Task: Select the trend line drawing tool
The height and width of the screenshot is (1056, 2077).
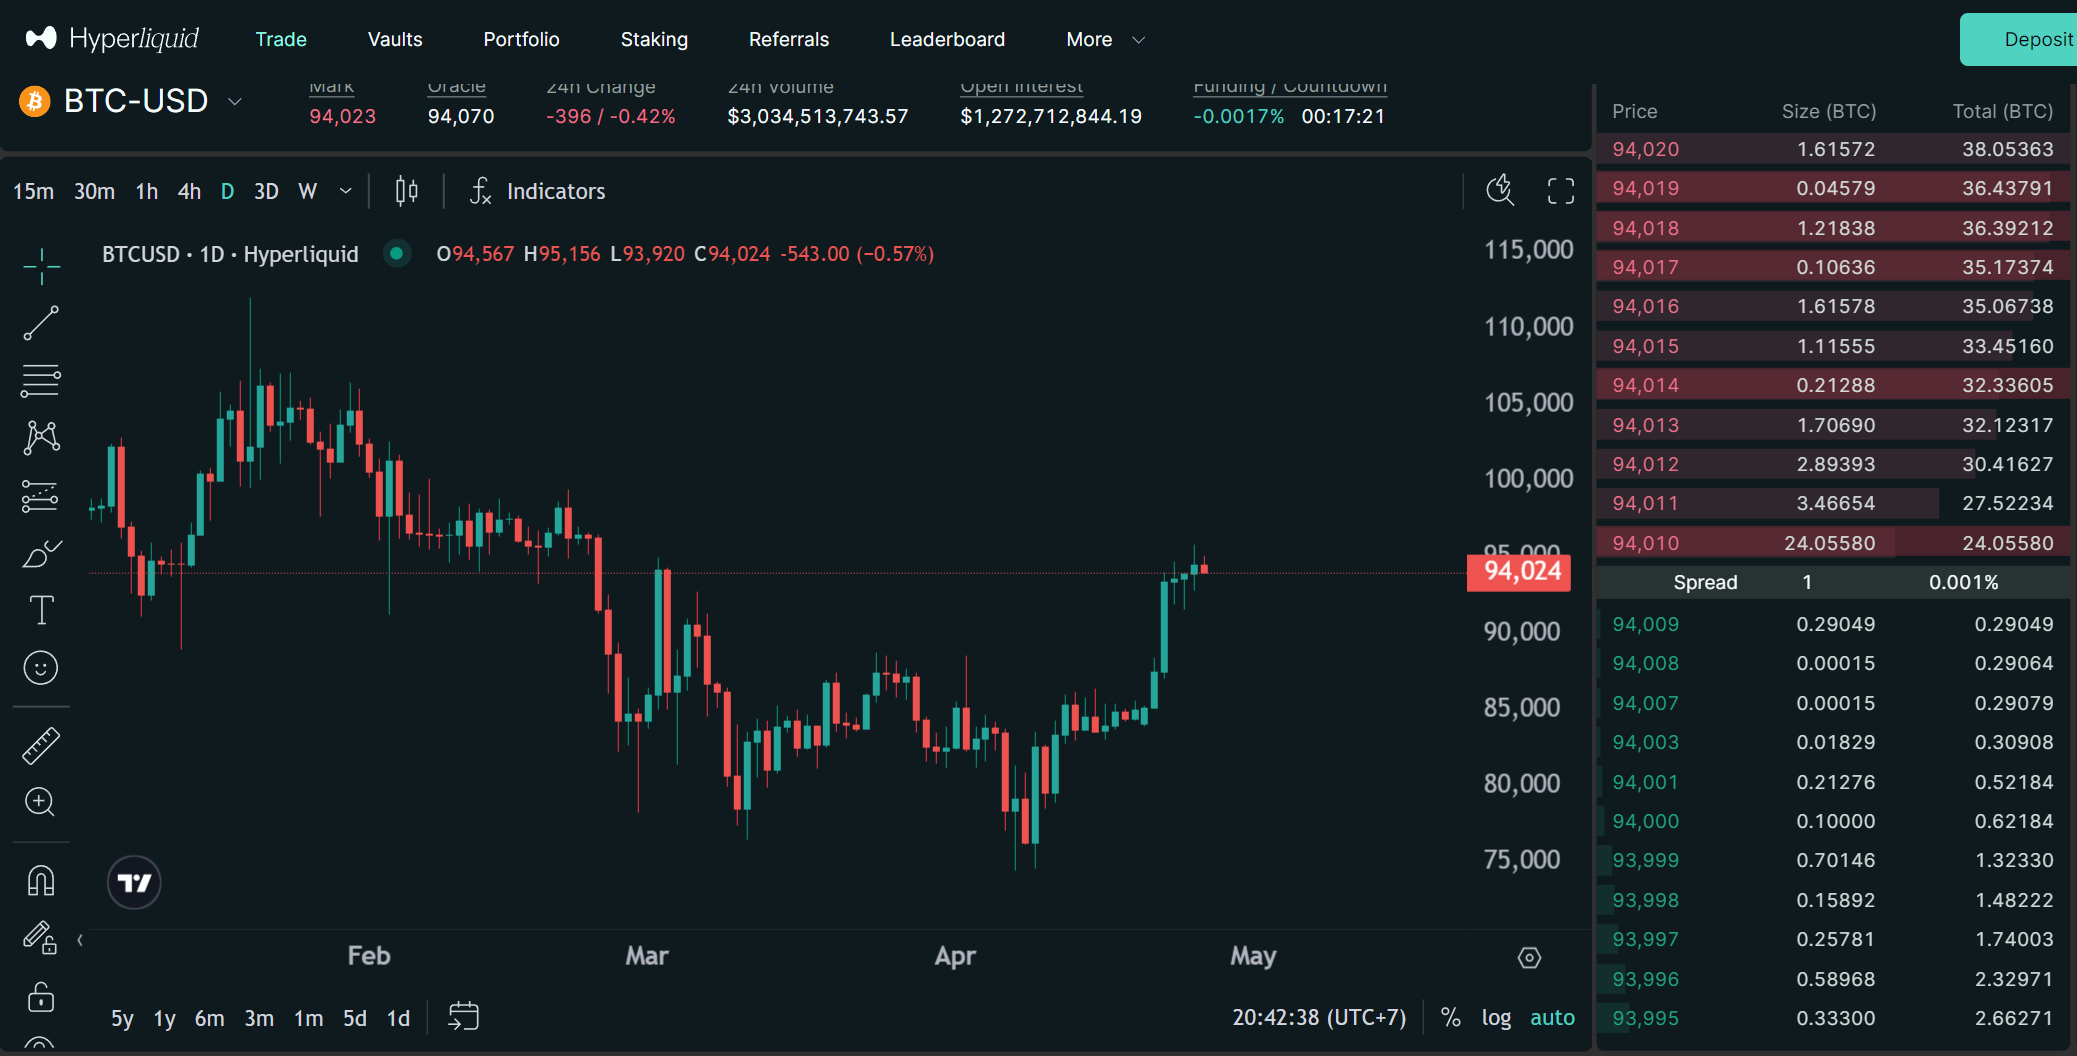Action: click(x=41, y=323)
